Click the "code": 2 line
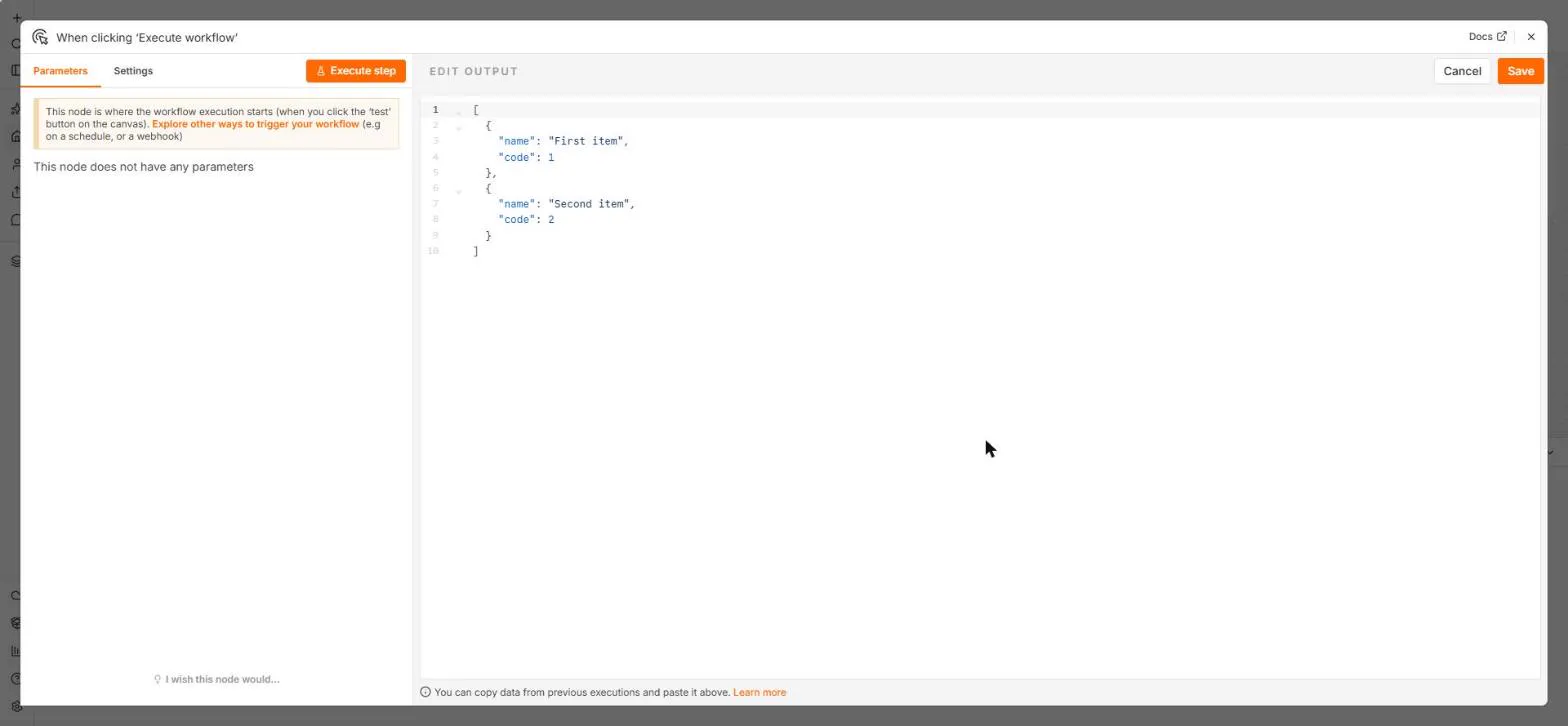The width and height of the screenshot is (1568, 726). pos(526,220)
